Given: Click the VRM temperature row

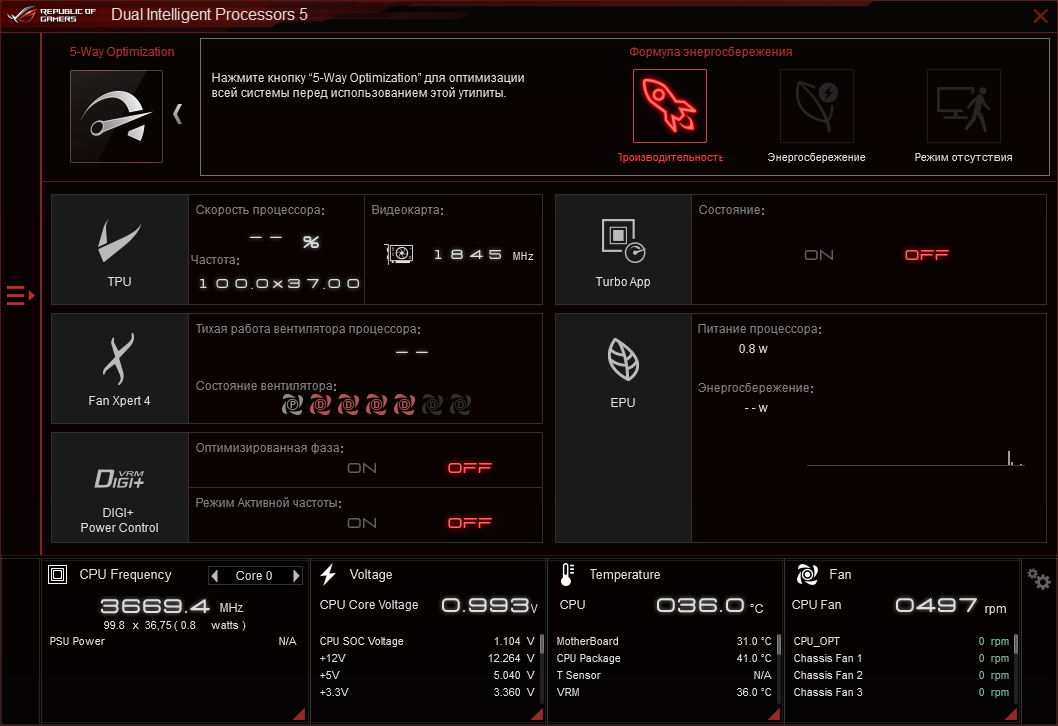Looking at the screenshot, I should tap(664, 692).
